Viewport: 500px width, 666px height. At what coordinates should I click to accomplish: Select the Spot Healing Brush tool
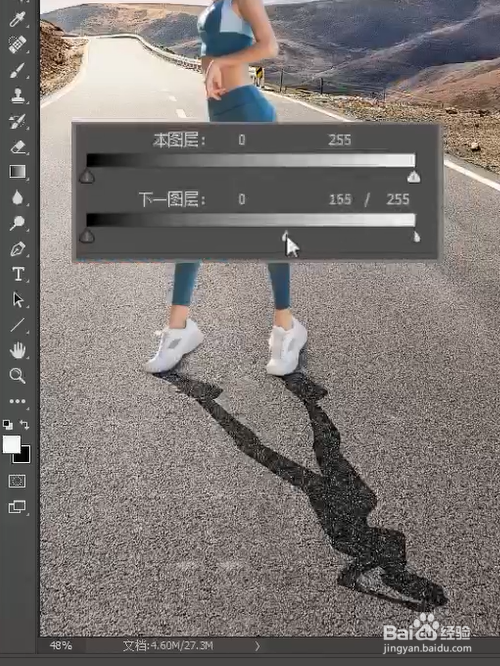point(17,44)
